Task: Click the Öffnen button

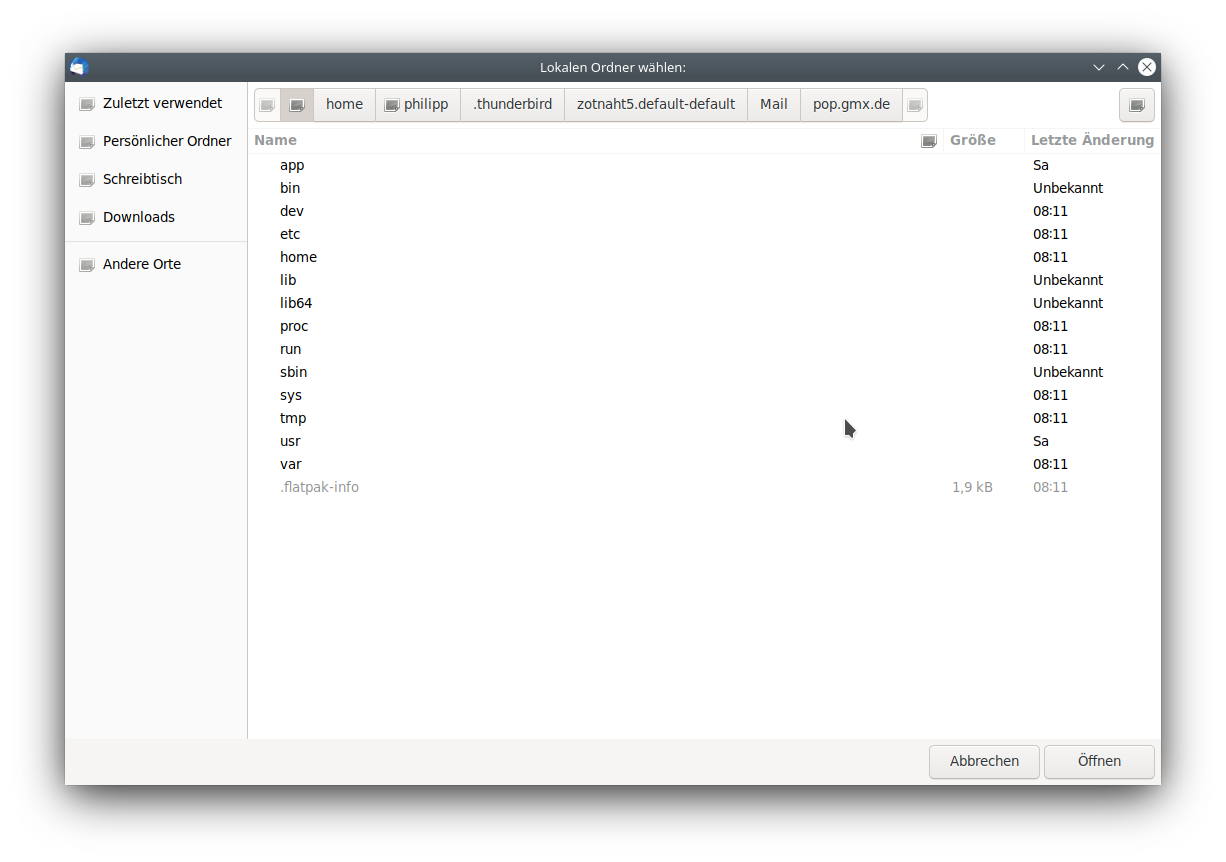Action: coord(1099,761)
